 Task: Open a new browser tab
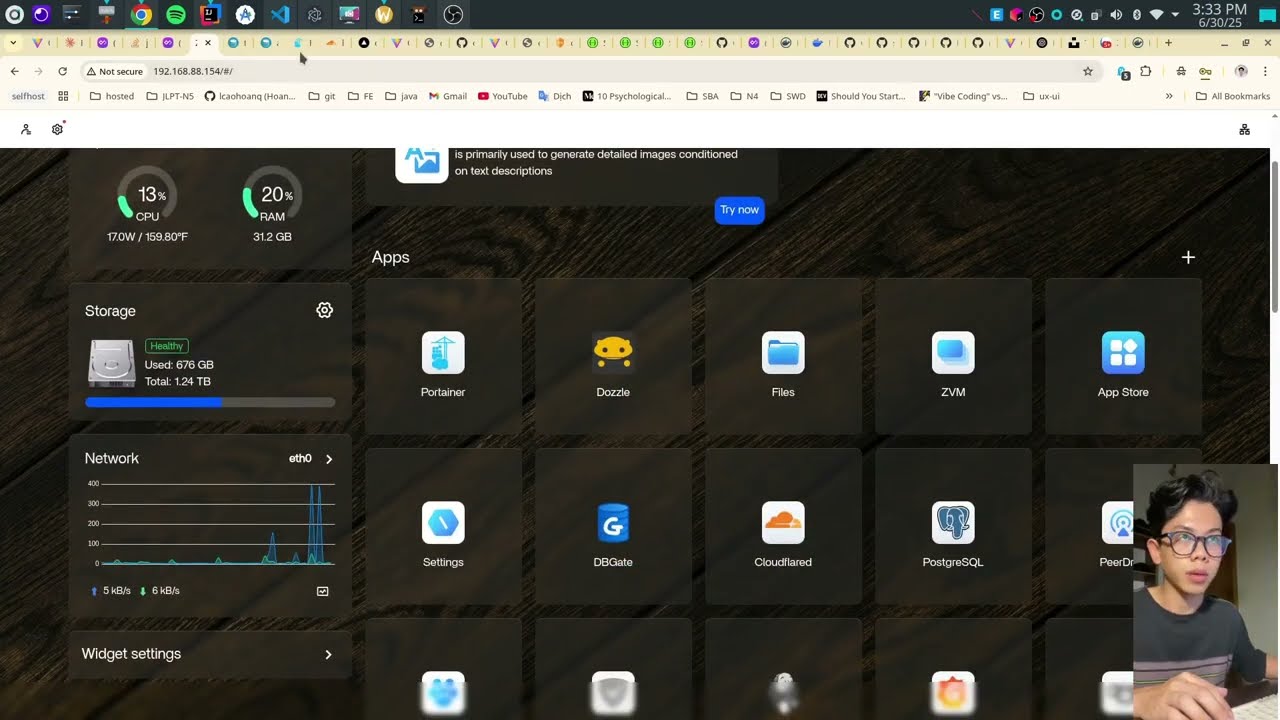tap(1168, 43)
